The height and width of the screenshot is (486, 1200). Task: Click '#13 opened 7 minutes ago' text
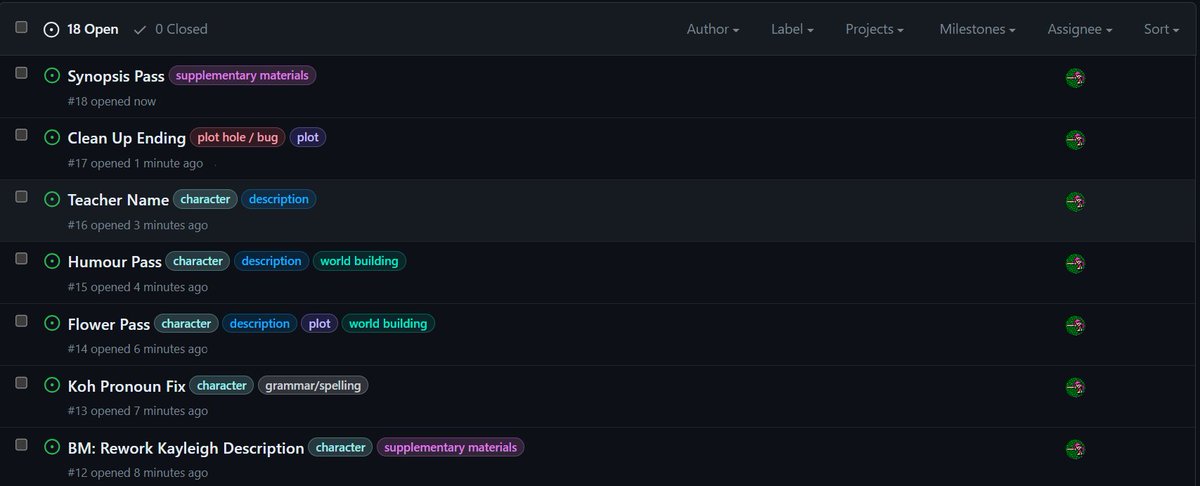(138, 411)
